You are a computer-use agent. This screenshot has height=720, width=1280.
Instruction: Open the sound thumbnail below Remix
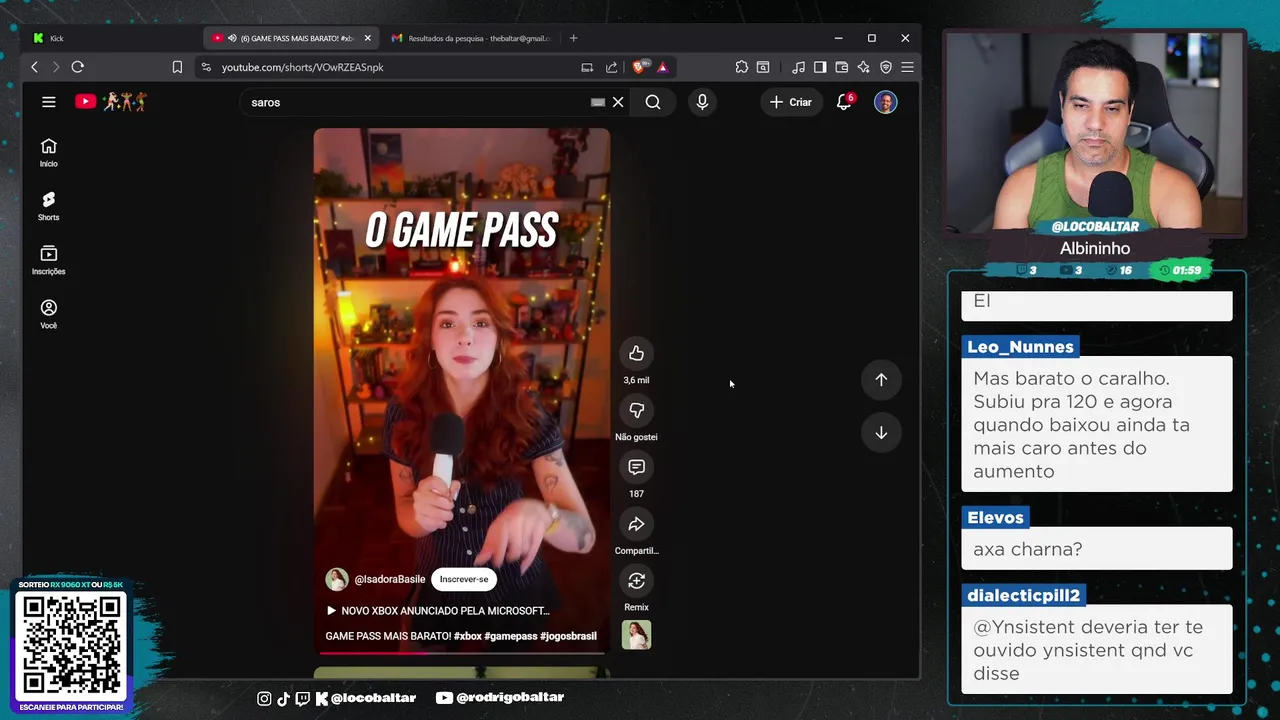tap(636, 635)
